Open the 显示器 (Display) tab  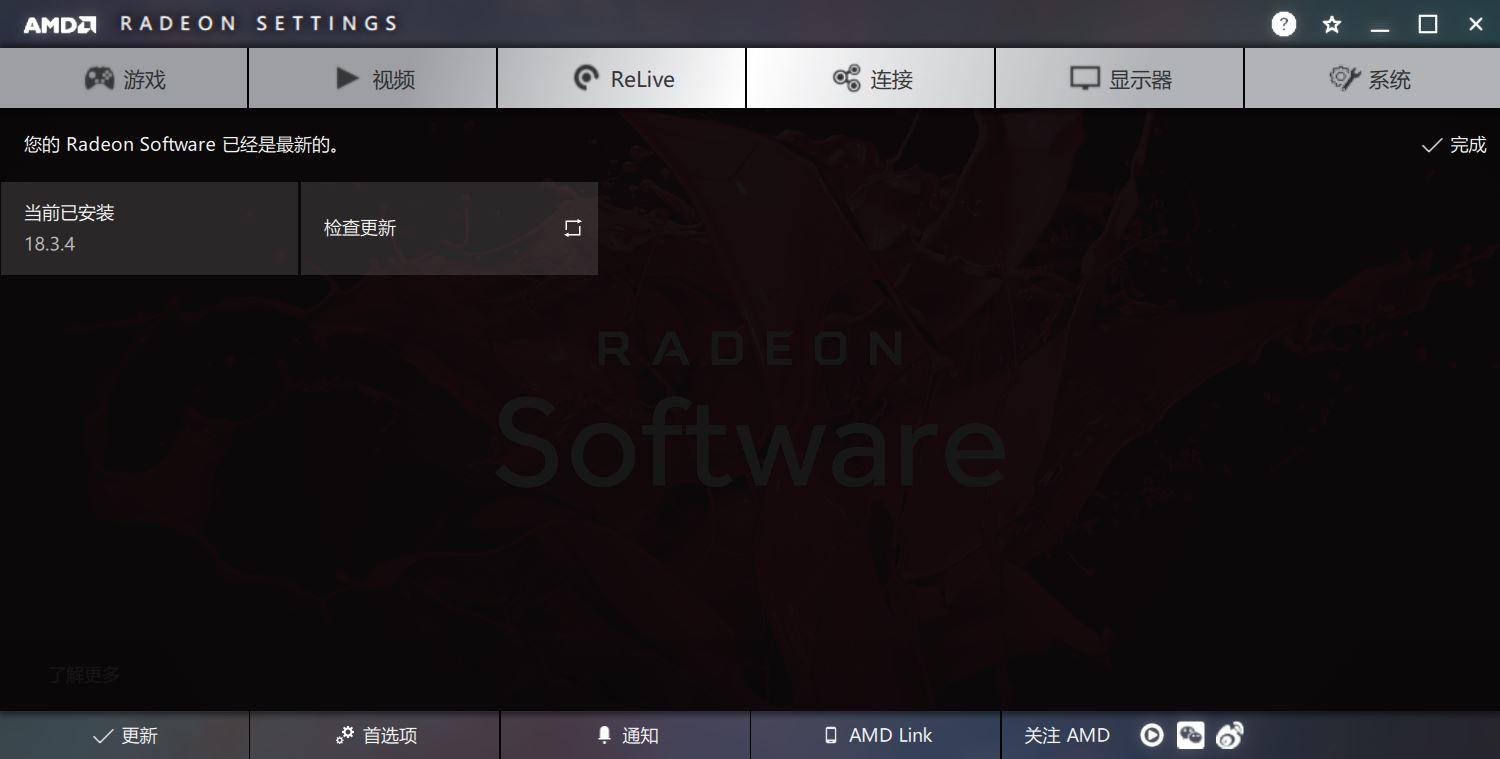point(1120,78)
